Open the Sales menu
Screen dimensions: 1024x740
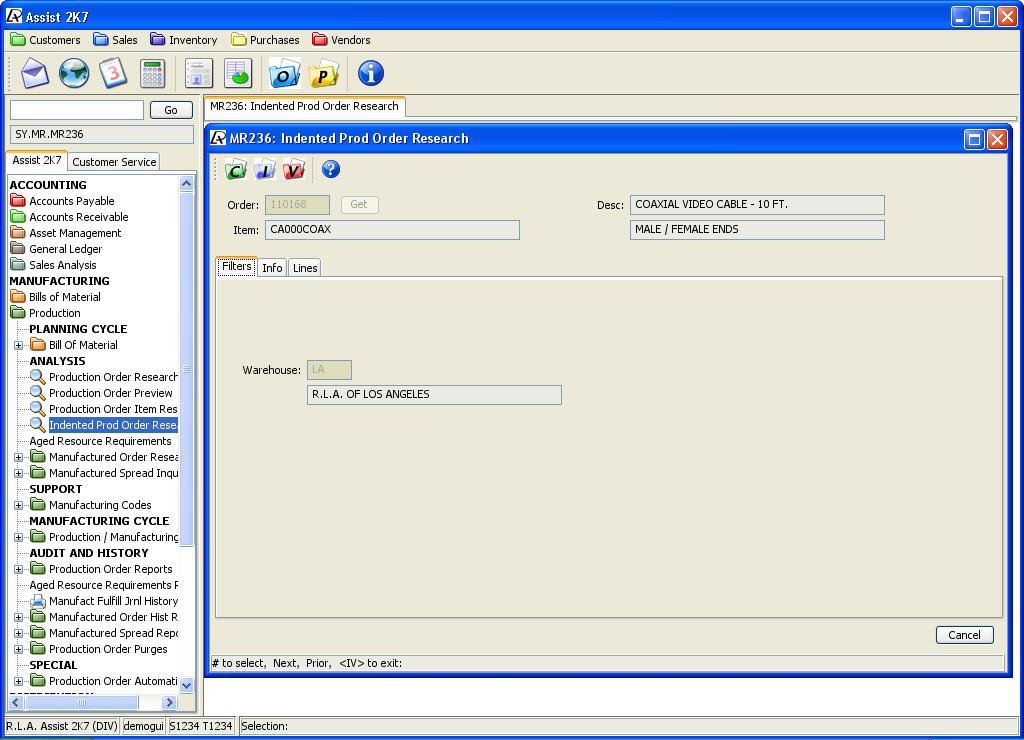(116, 40)
